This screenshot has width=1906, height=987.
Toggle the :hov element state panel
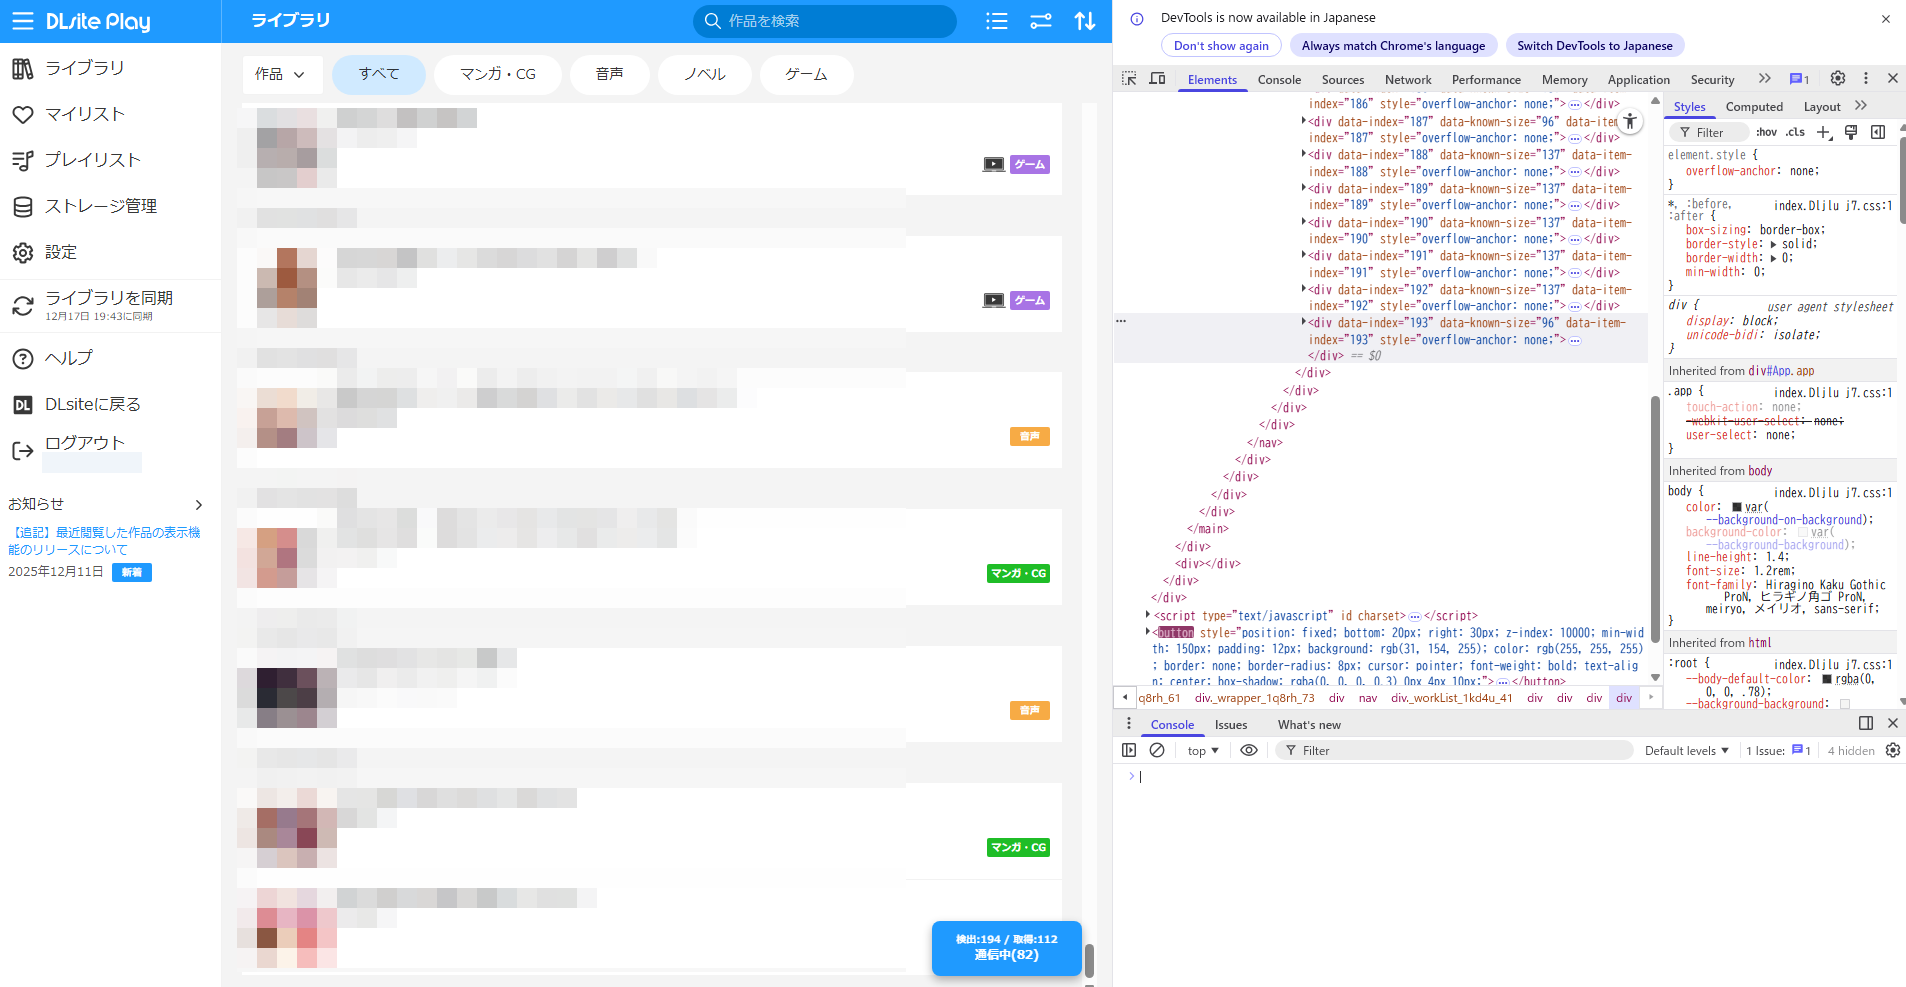(x=1766, y=132)
